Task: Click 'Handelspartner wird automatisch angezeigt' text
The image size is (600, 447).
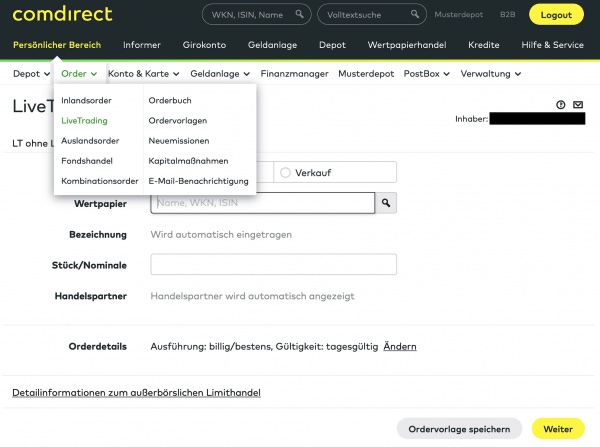Action: pyautogui.click(x=253, y=296)
